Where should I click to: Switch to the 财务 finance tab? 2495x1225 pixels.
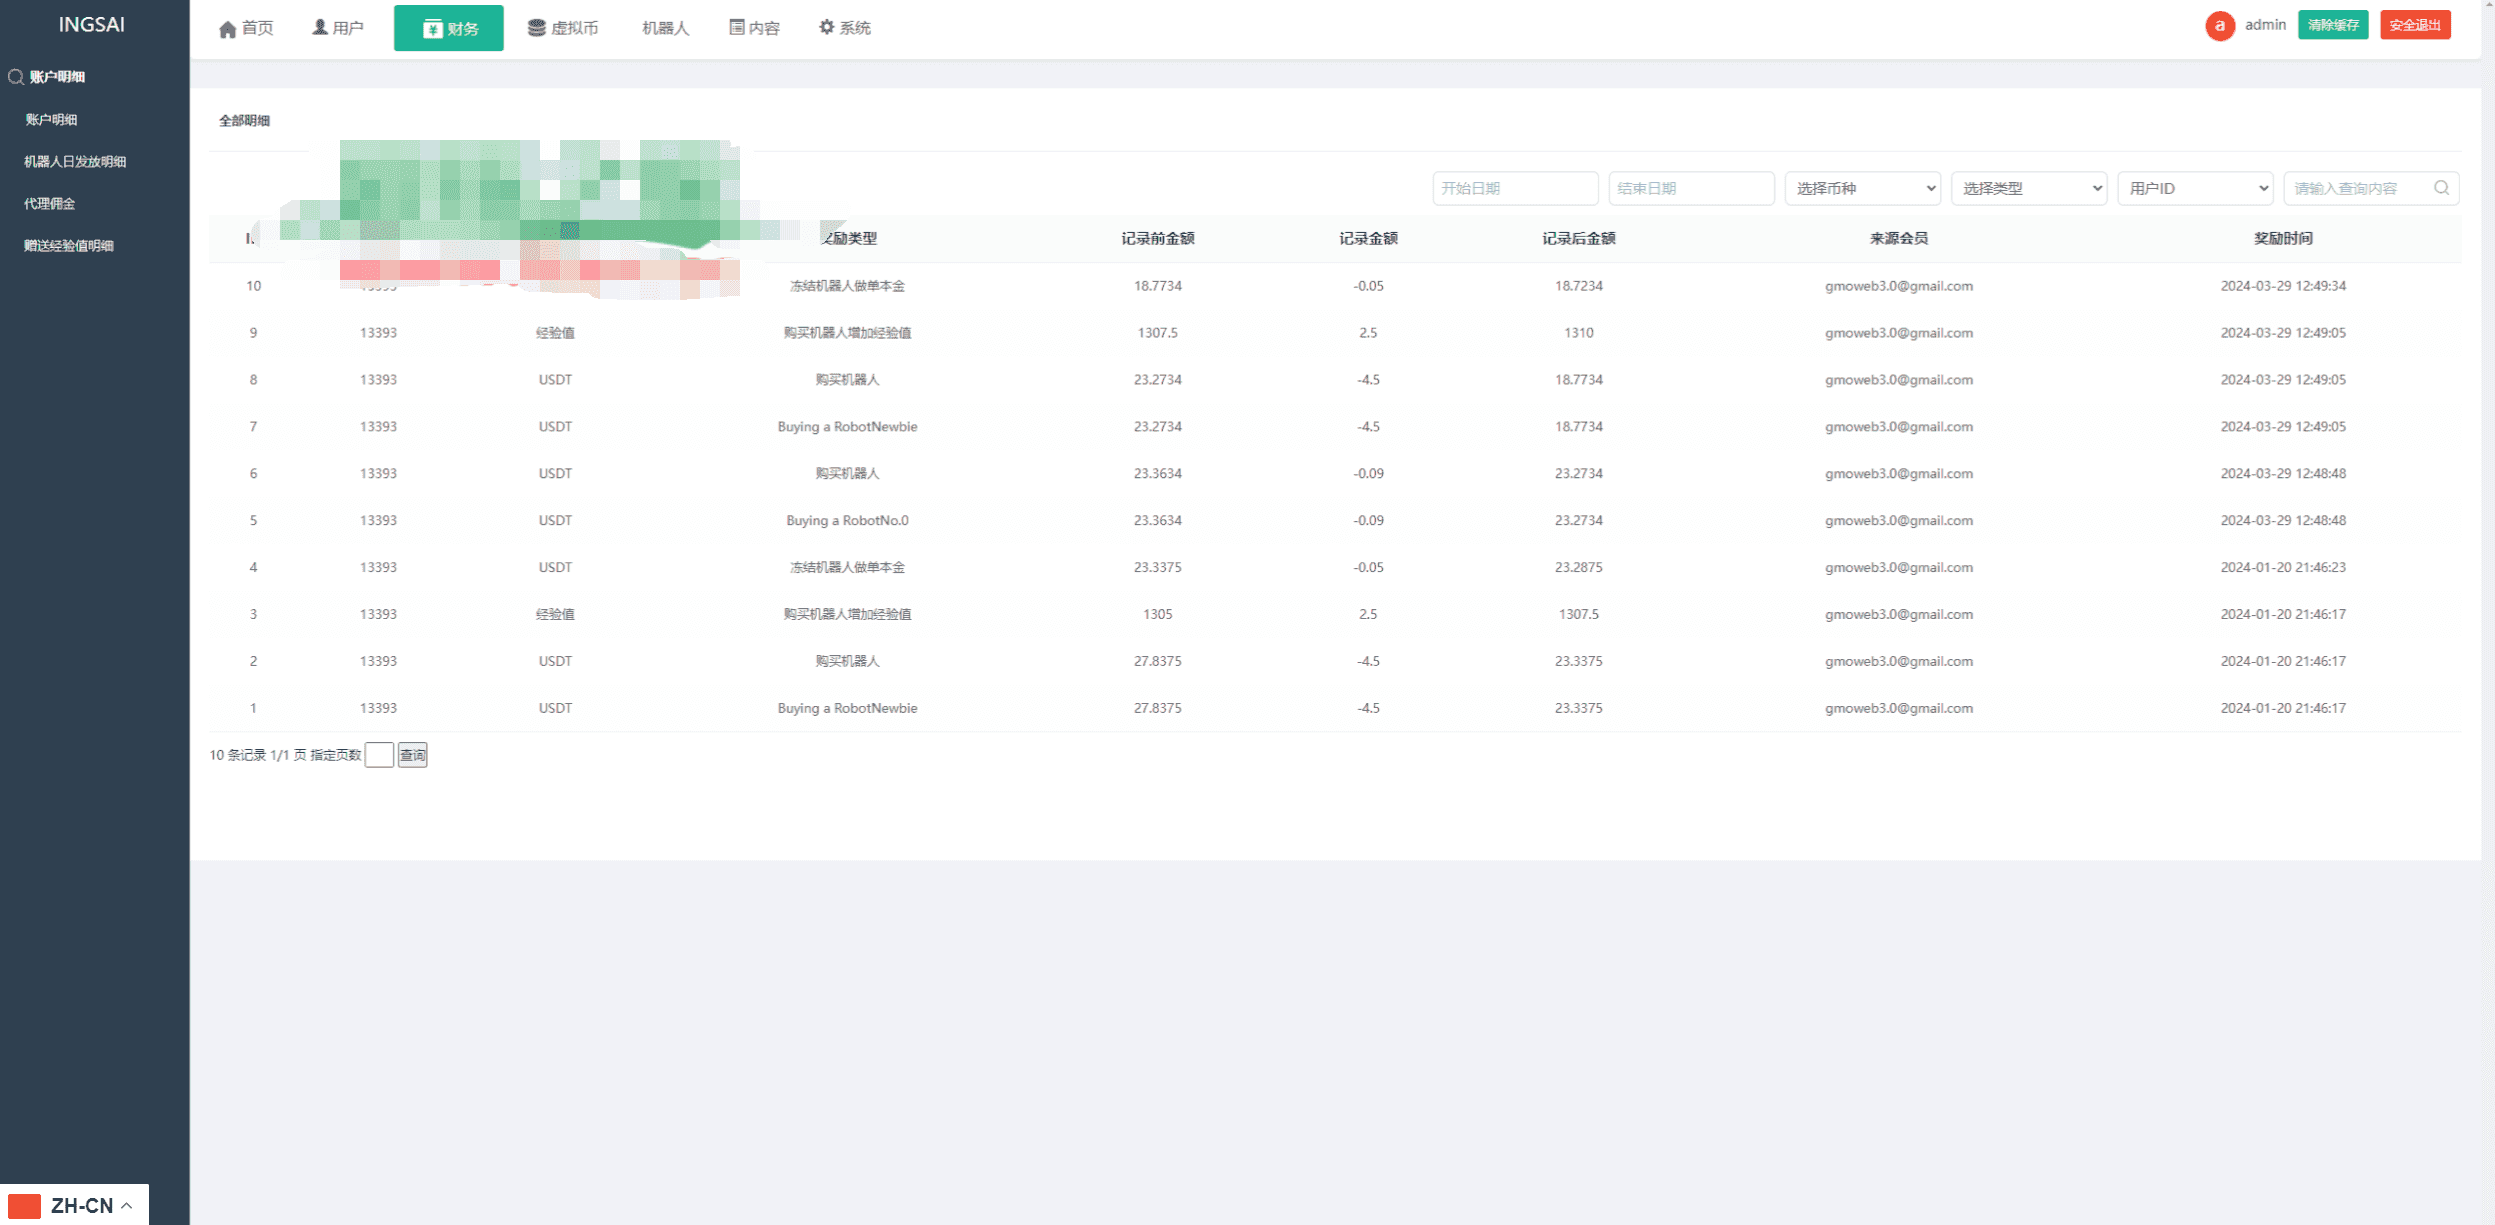pyautogui.click(x=449, y=28)
